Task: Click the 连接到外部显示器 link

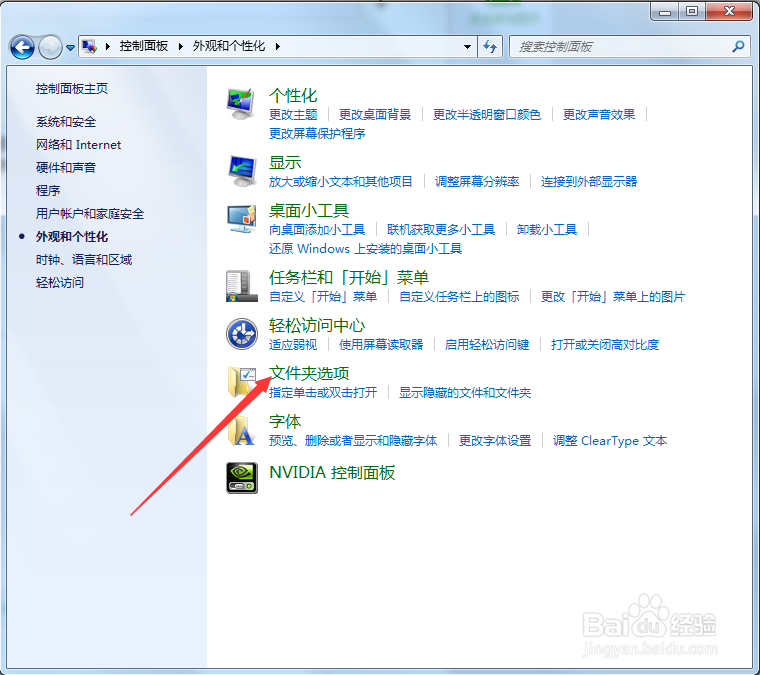Action: click(589, 182)
